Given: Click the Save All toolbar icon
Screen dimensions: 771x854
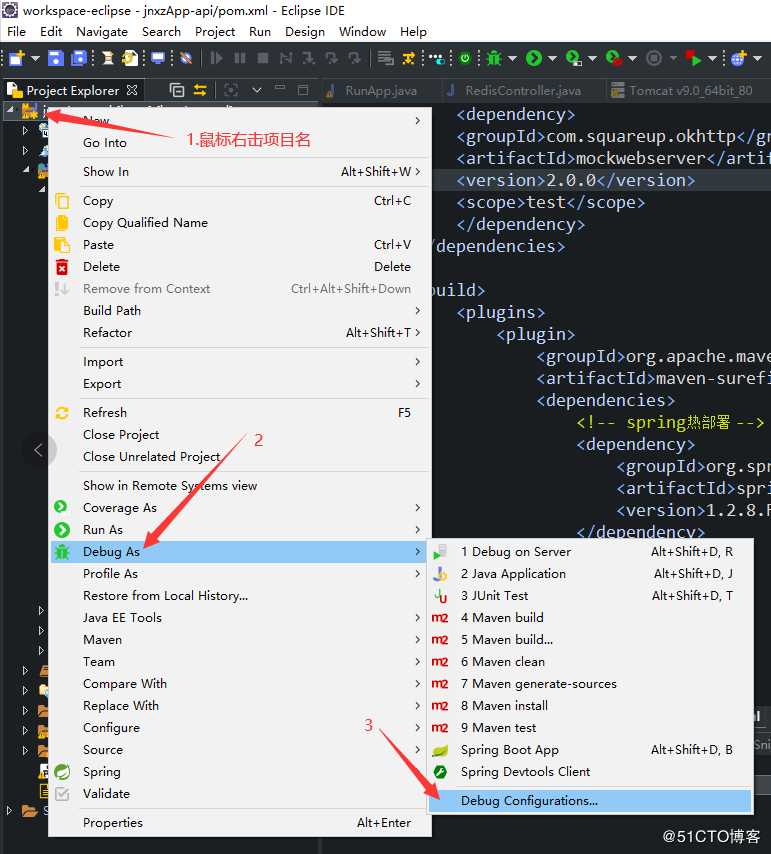Looking at the screenshot, I should (79, 58).
